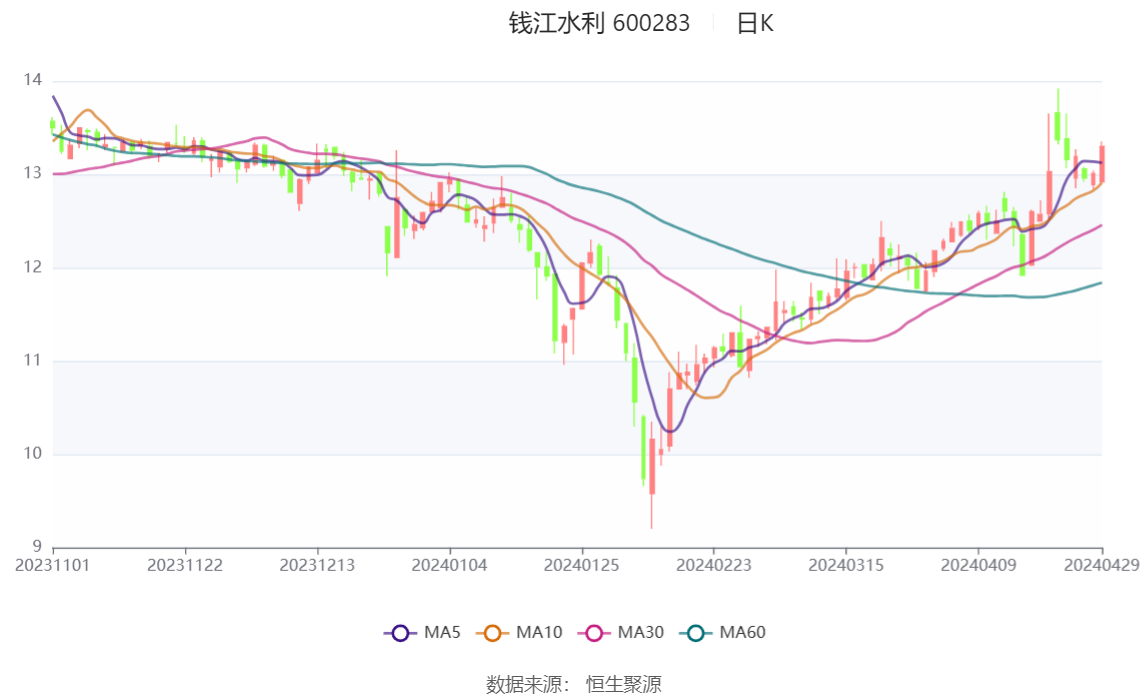Image resolution: width=1148 pixels, height=699 pixels.
Task: Click the last candlestick on 20240429
Action: click(x=1102, y=162)
